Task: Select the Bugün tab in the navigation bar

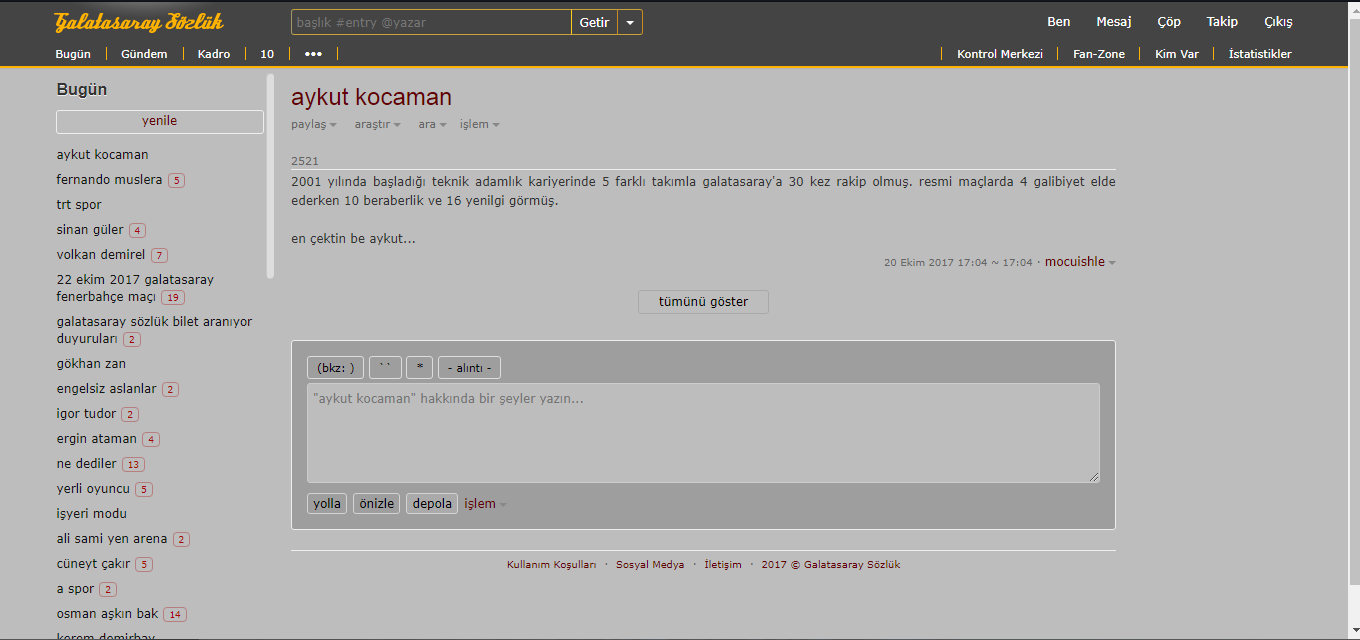Action: coord(74,54)
